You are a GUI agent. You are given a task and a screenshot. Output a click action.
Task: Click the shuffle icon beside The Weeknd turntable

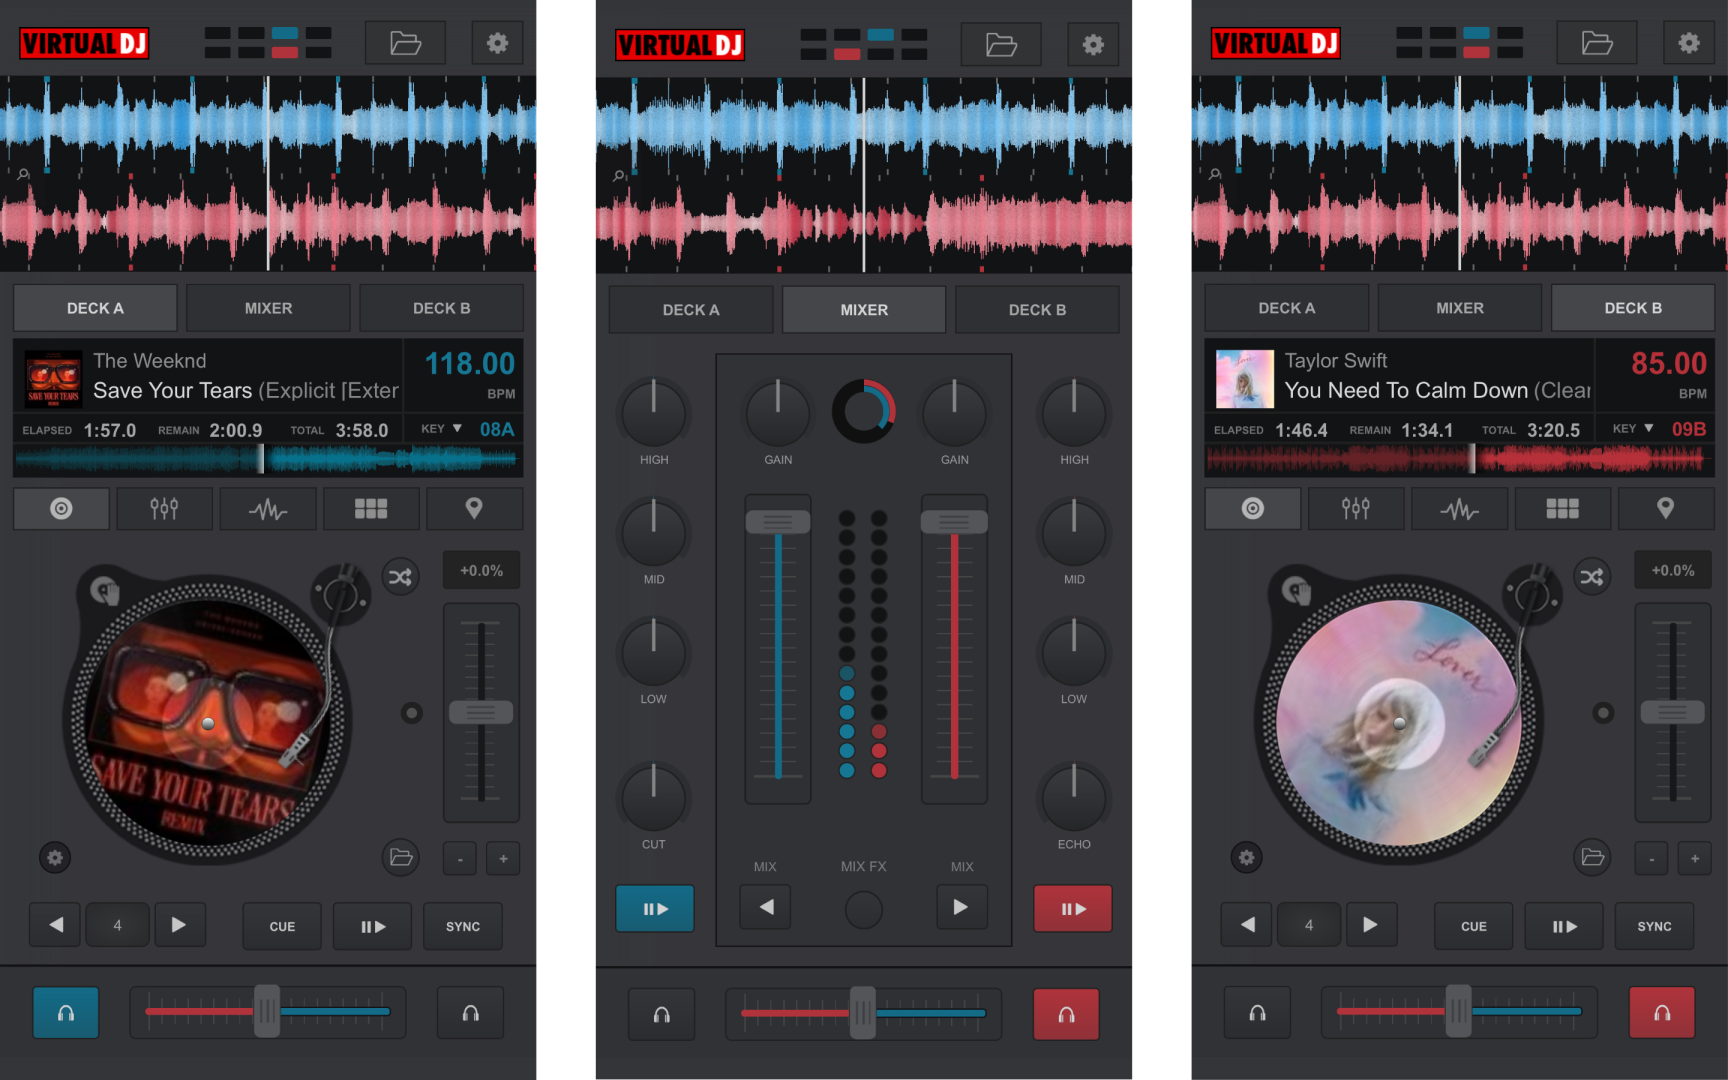400,577
